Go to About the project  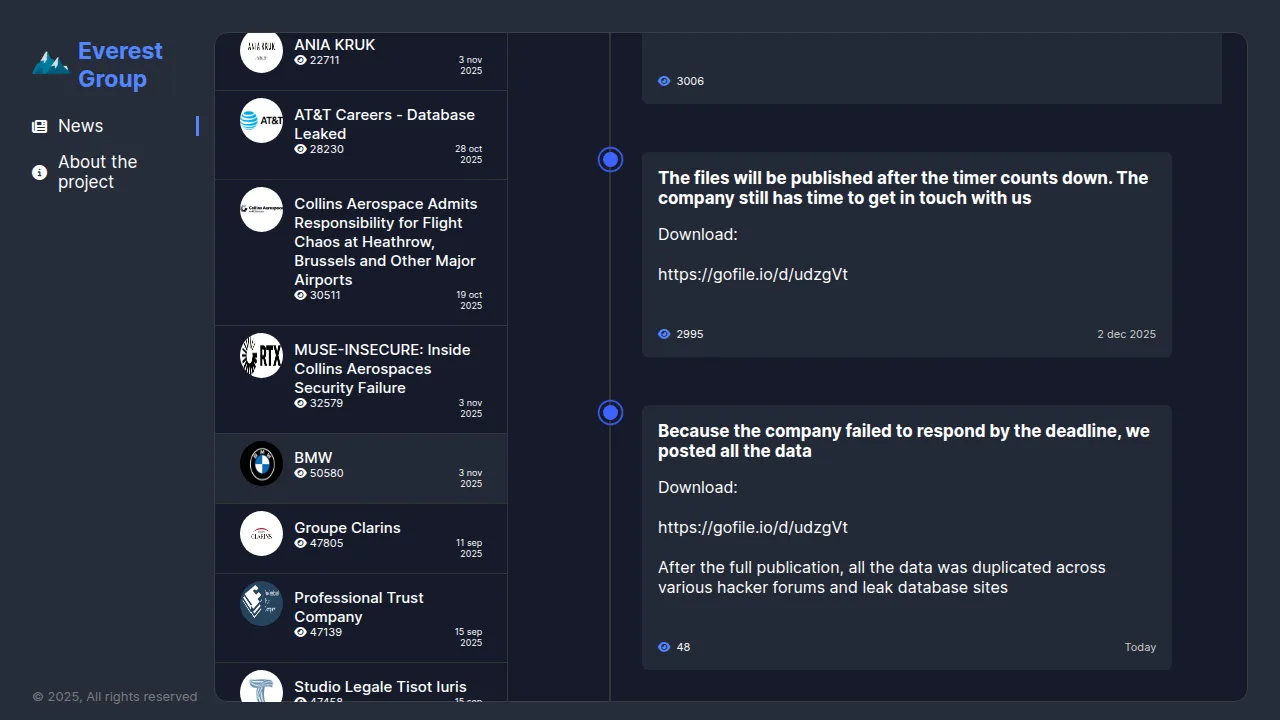(98, 172)
